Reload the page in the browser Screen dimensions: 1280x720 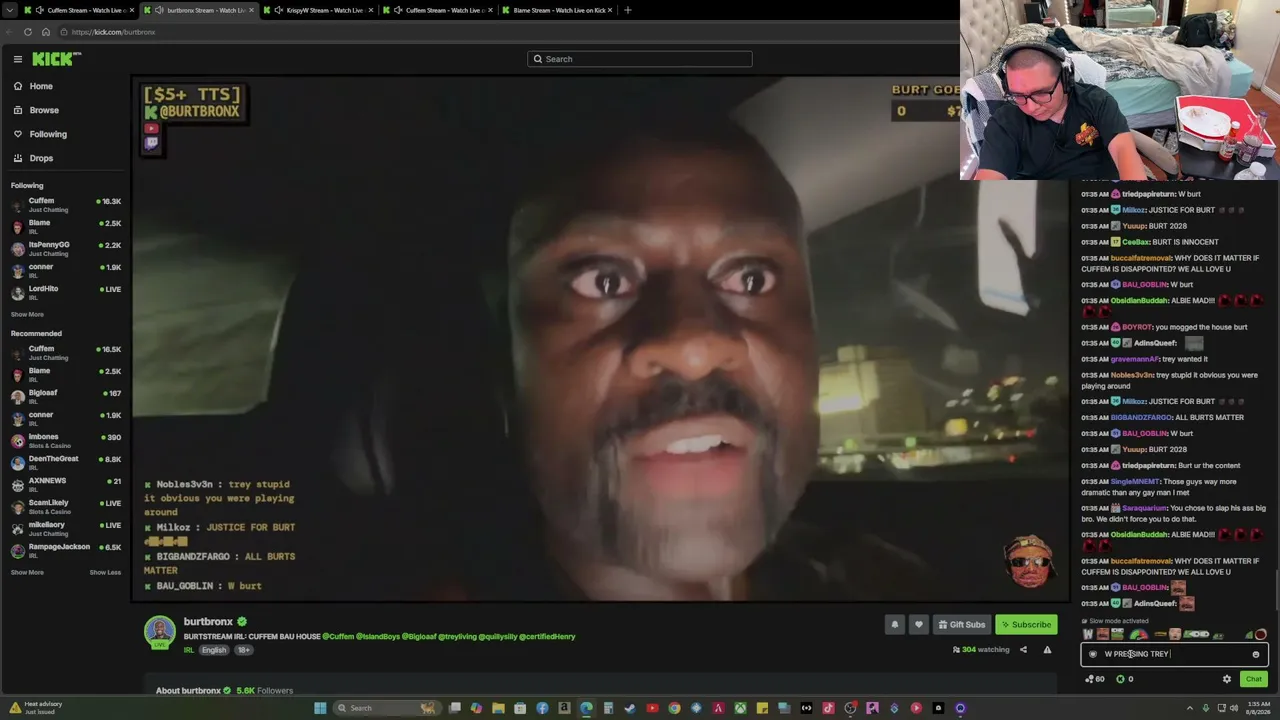tap(28, 32)
